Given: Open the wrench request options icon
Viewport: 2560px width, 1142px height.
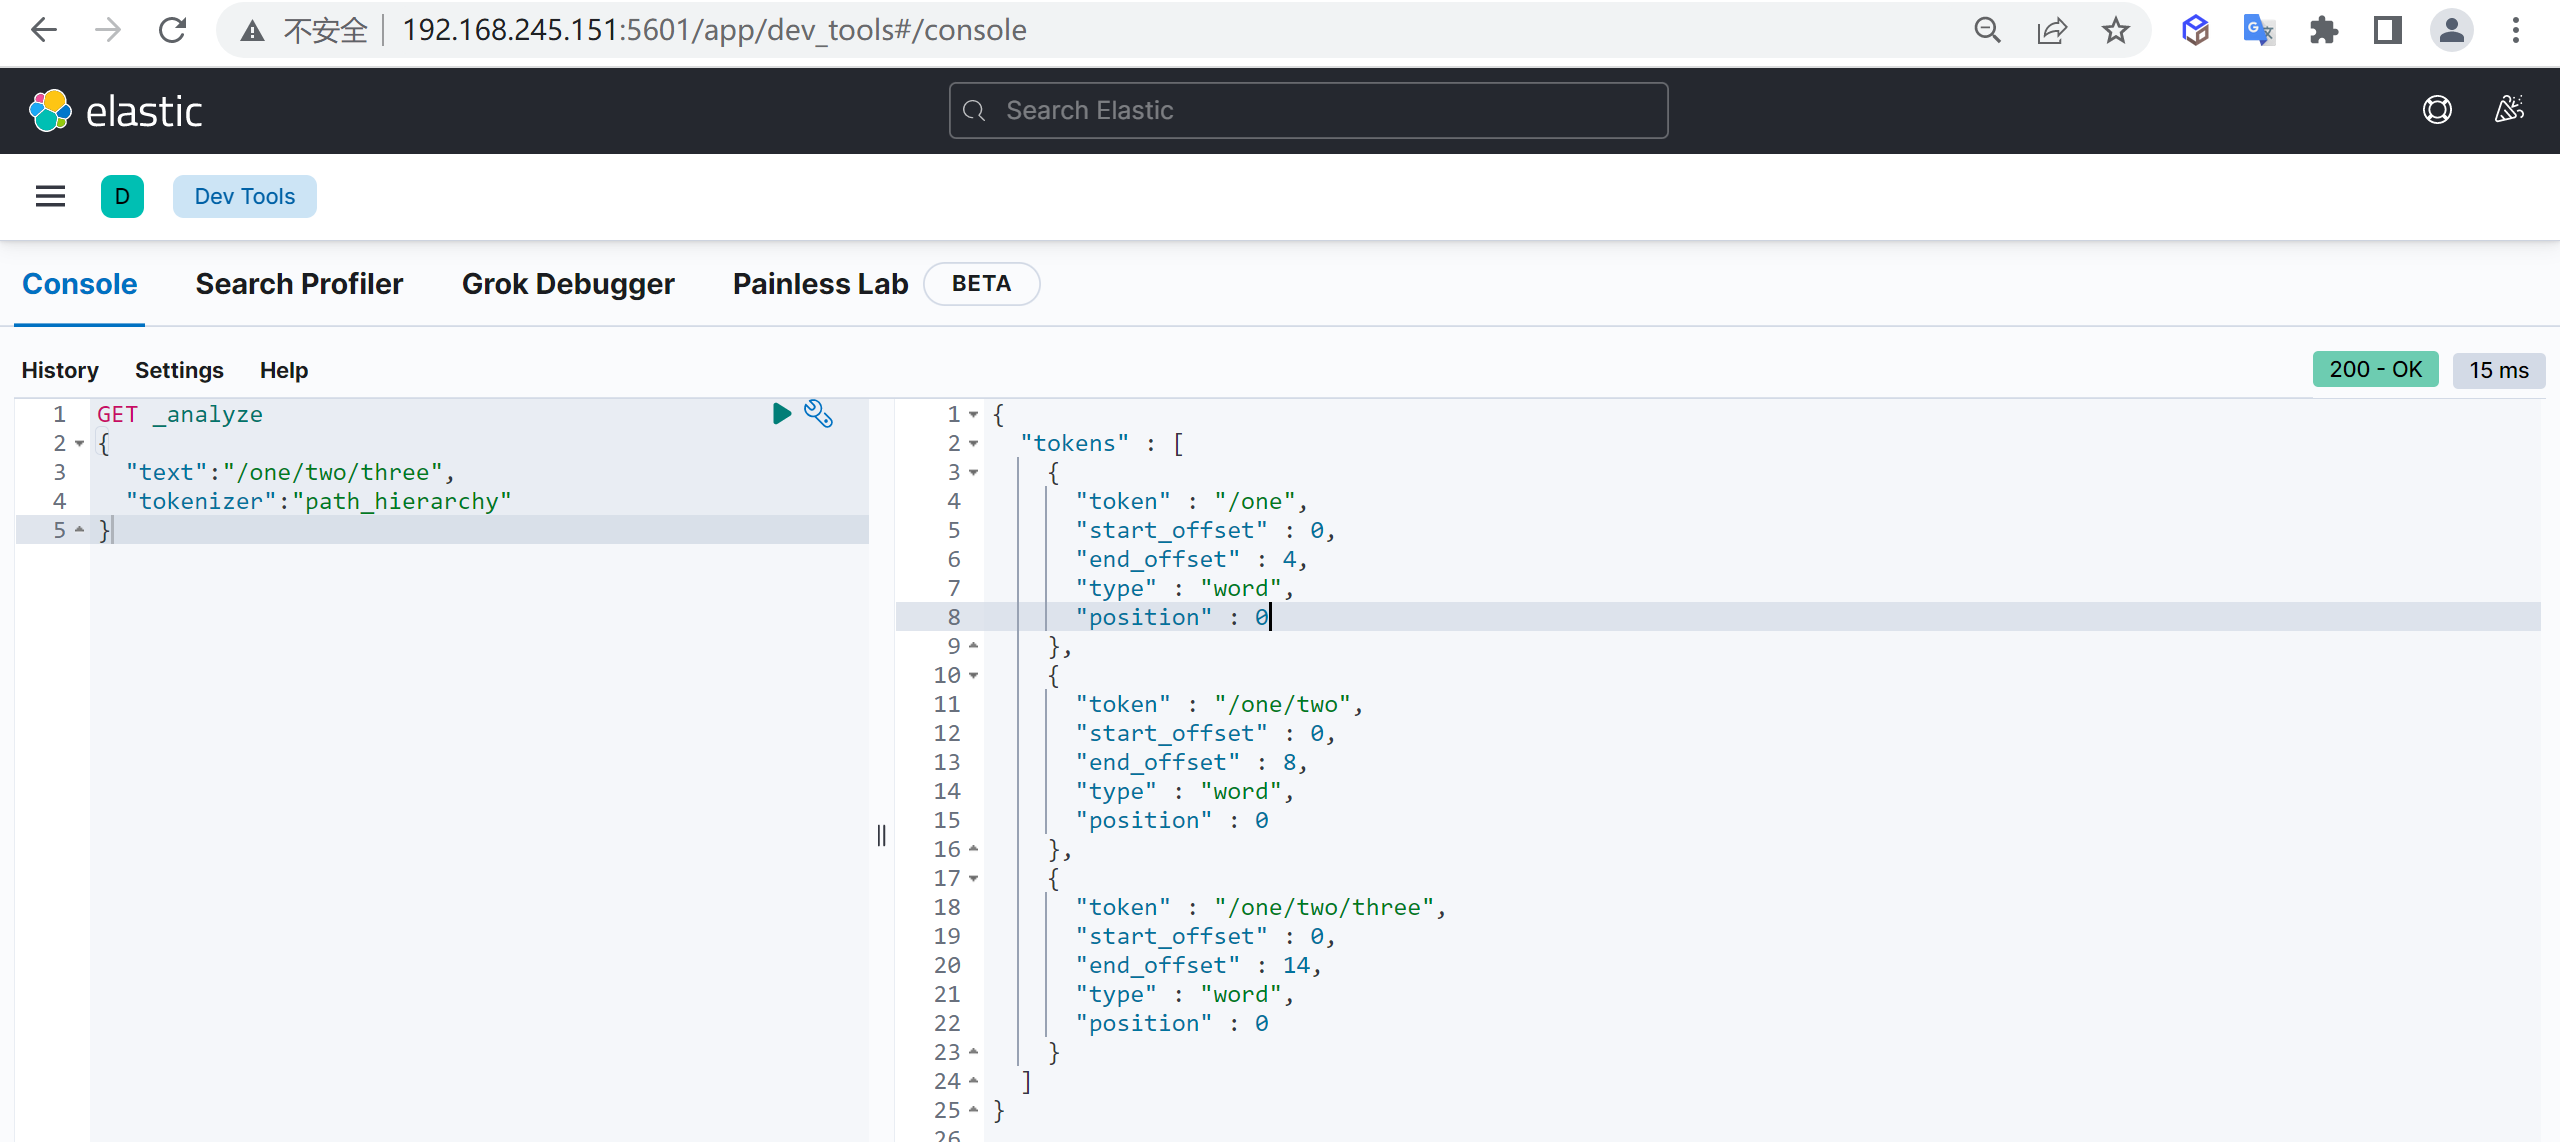Looking at the screenshot, I should 818,413.
